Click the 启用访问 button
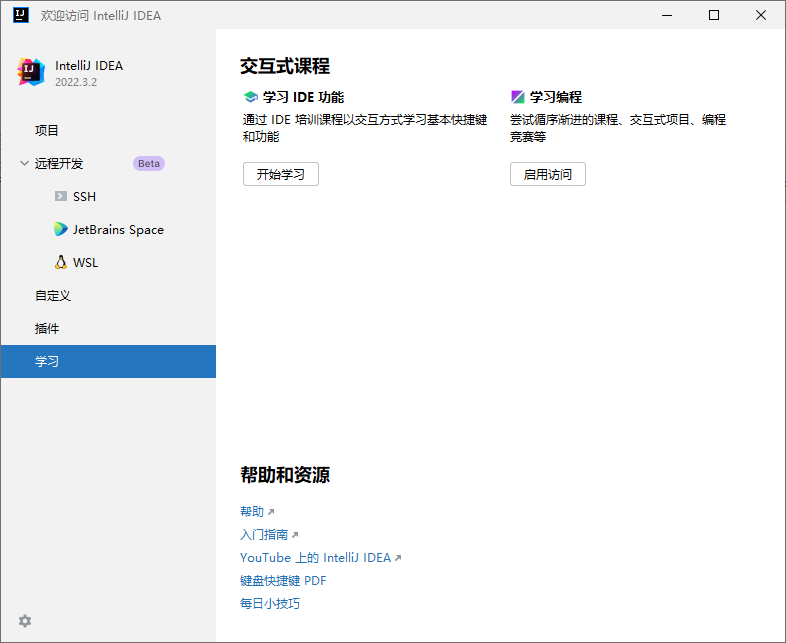The width and height of the screenshot is (786, 643). coord(548,174)
